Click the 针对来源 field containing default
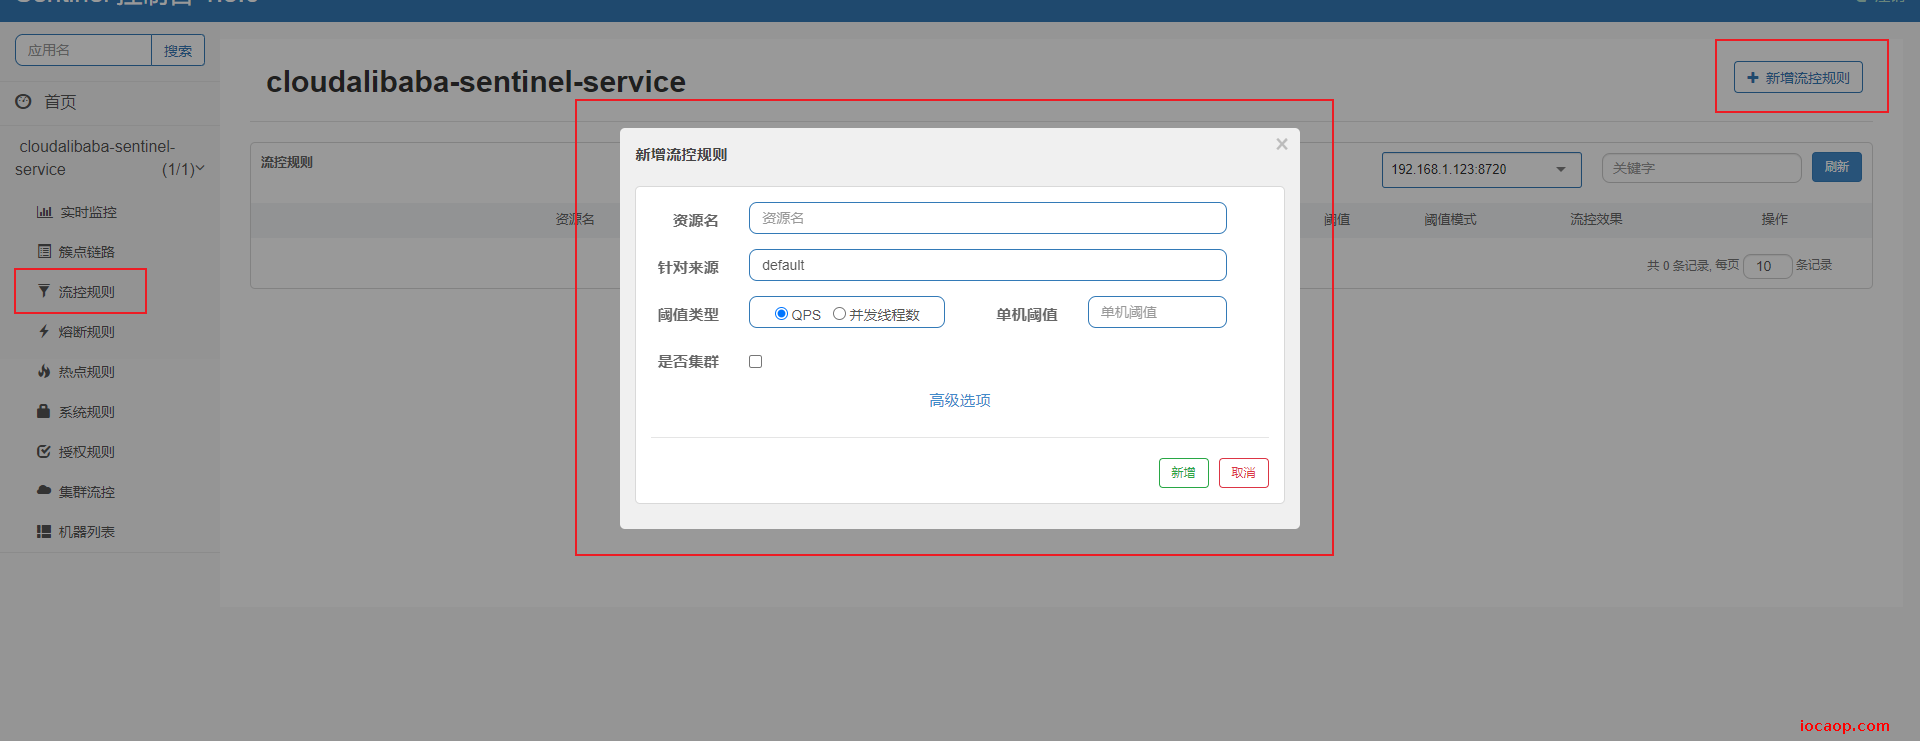Image resolution: width=1920 pixels, height=741 pixels. [988, 265]
